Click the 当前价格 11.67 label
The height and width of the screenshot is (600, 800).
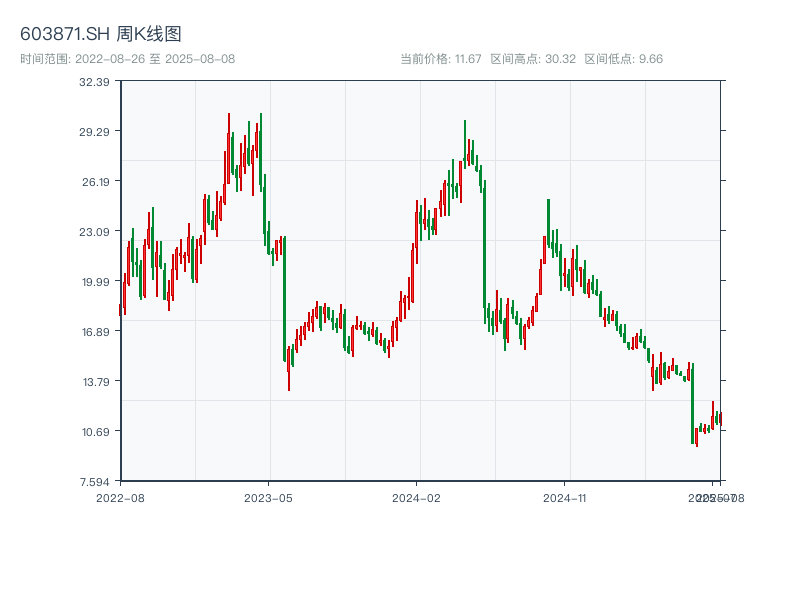441,59
